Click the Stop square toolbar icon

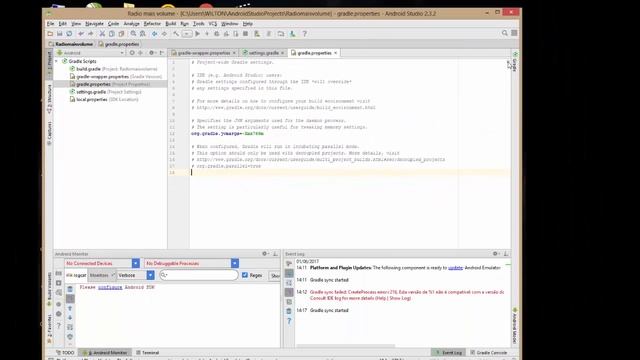[x=245, y=34]
